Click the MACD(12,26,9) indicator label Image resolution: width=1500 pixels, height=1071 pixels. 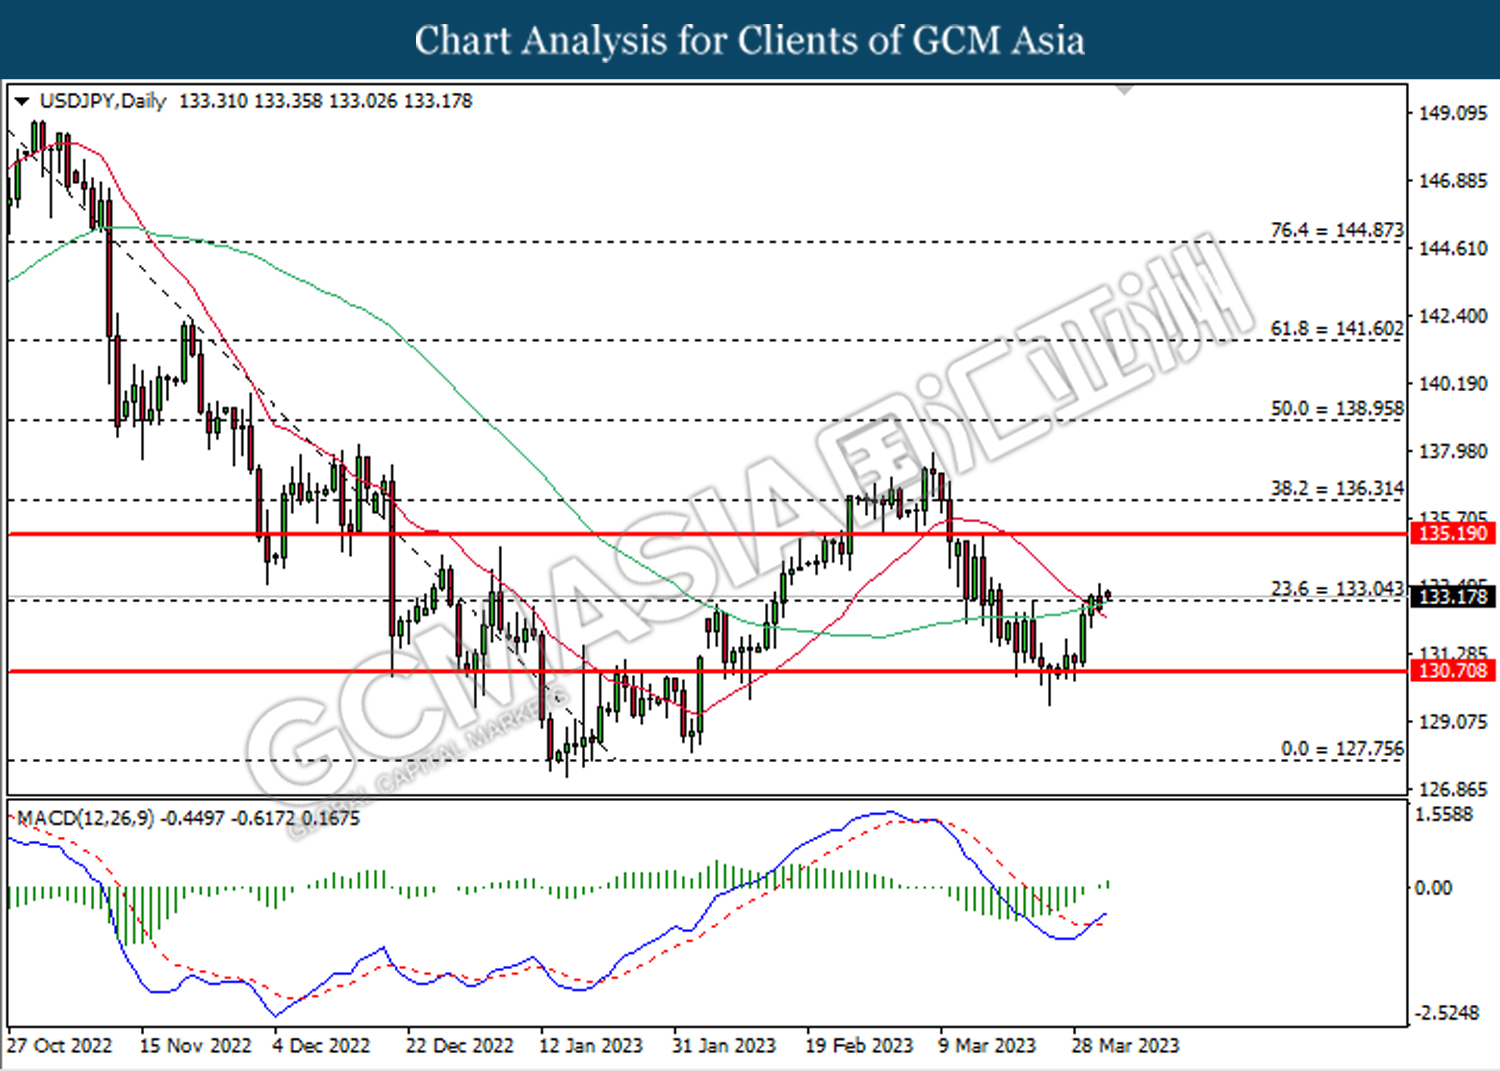pos(86,818)
